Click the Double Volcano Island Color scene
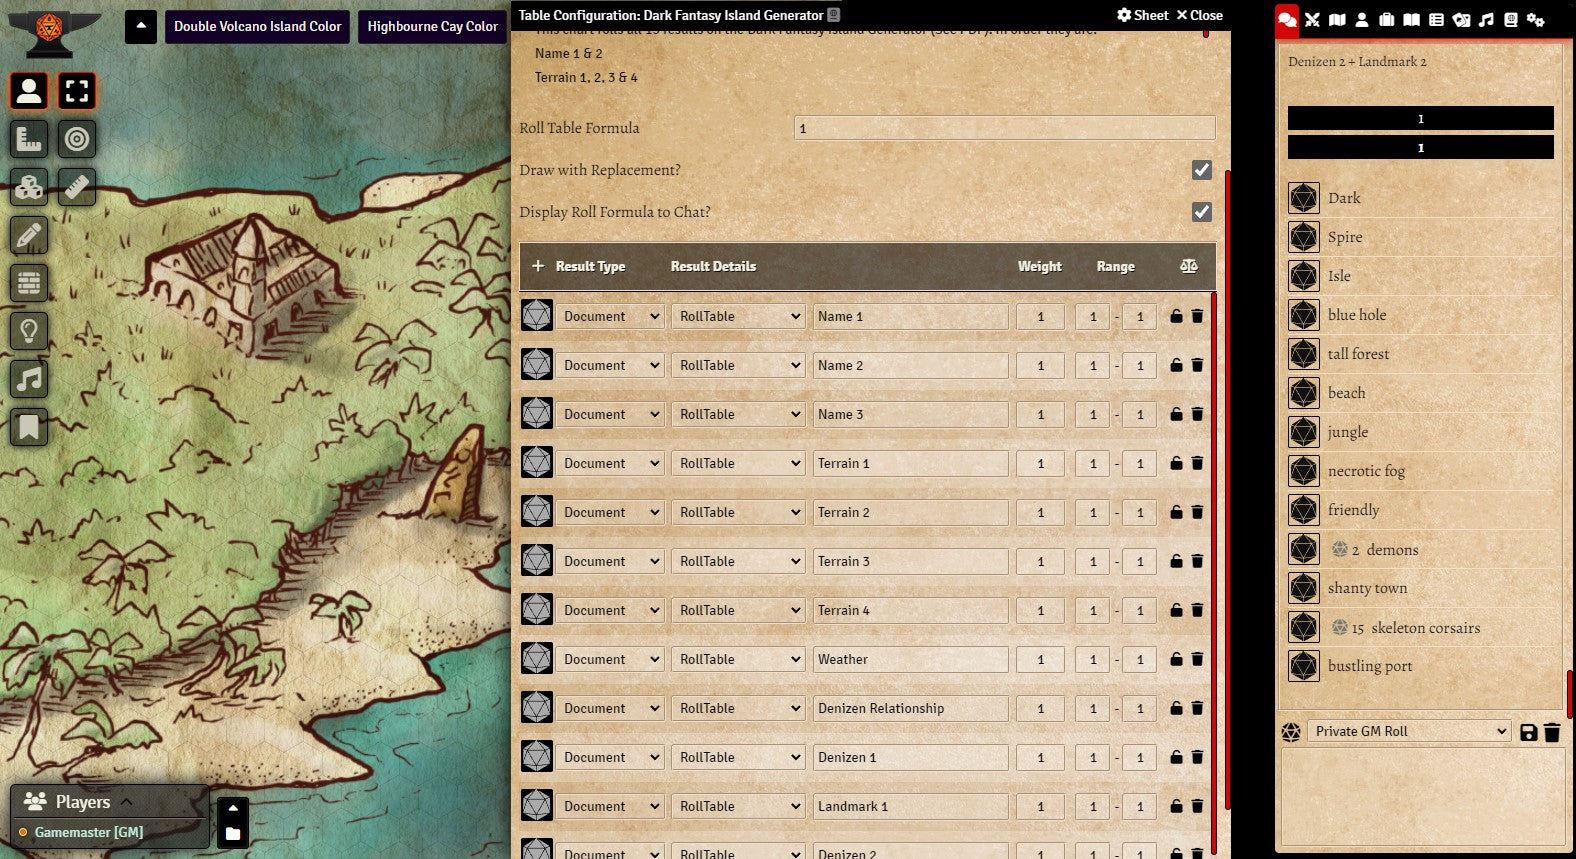Image resolution: width=1576 pixels, height=859 pixels. pyautogui.click(x=257, y=27)
